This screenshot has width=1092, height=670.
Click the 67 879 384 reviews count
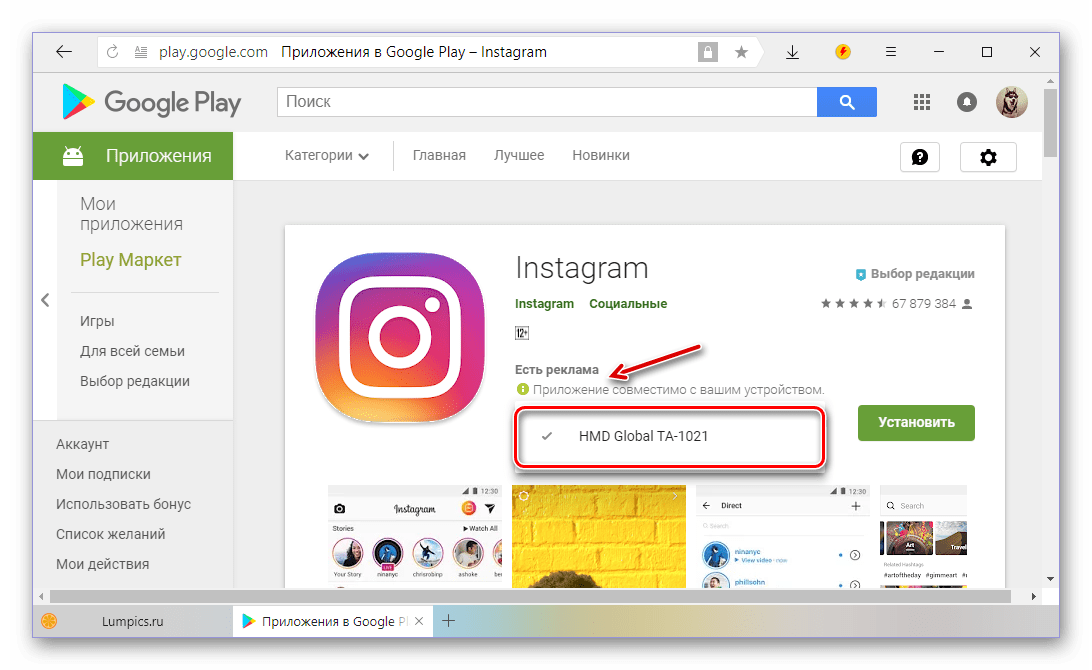[923, 304]
